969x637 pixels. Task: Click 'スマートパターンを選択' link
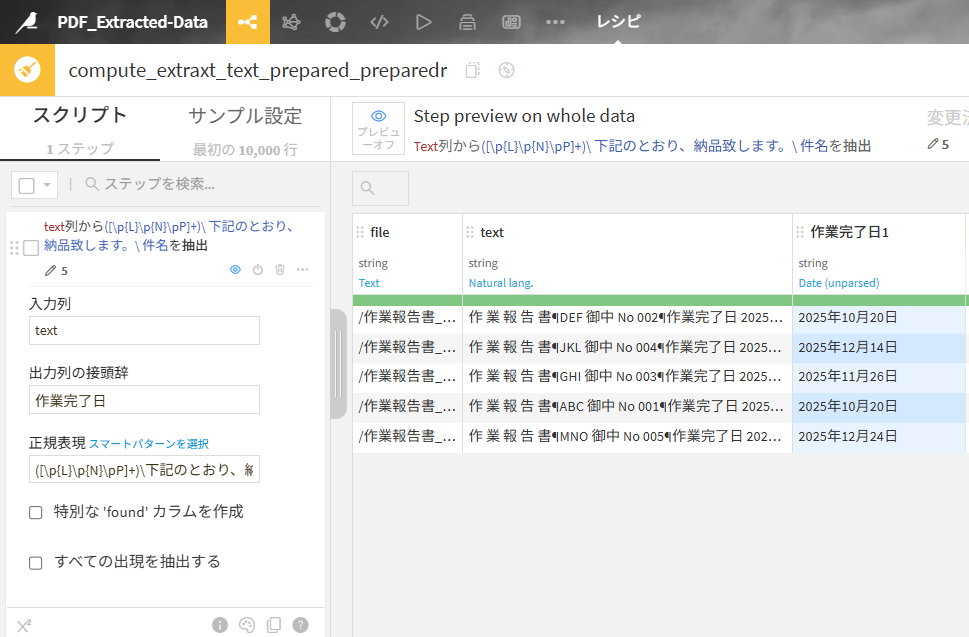149,444
